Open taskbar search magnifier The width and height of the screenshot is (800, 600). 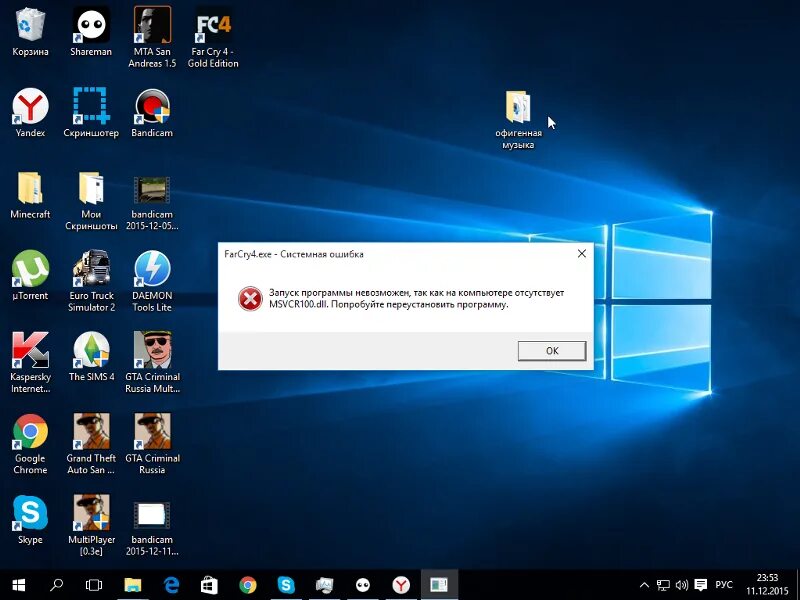tap(56, 585)
